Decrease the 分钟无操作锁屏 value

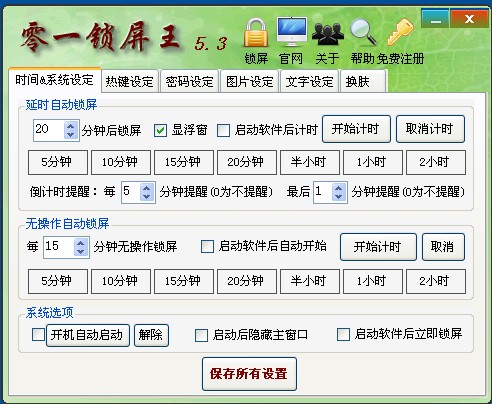[x=81, y=251]
